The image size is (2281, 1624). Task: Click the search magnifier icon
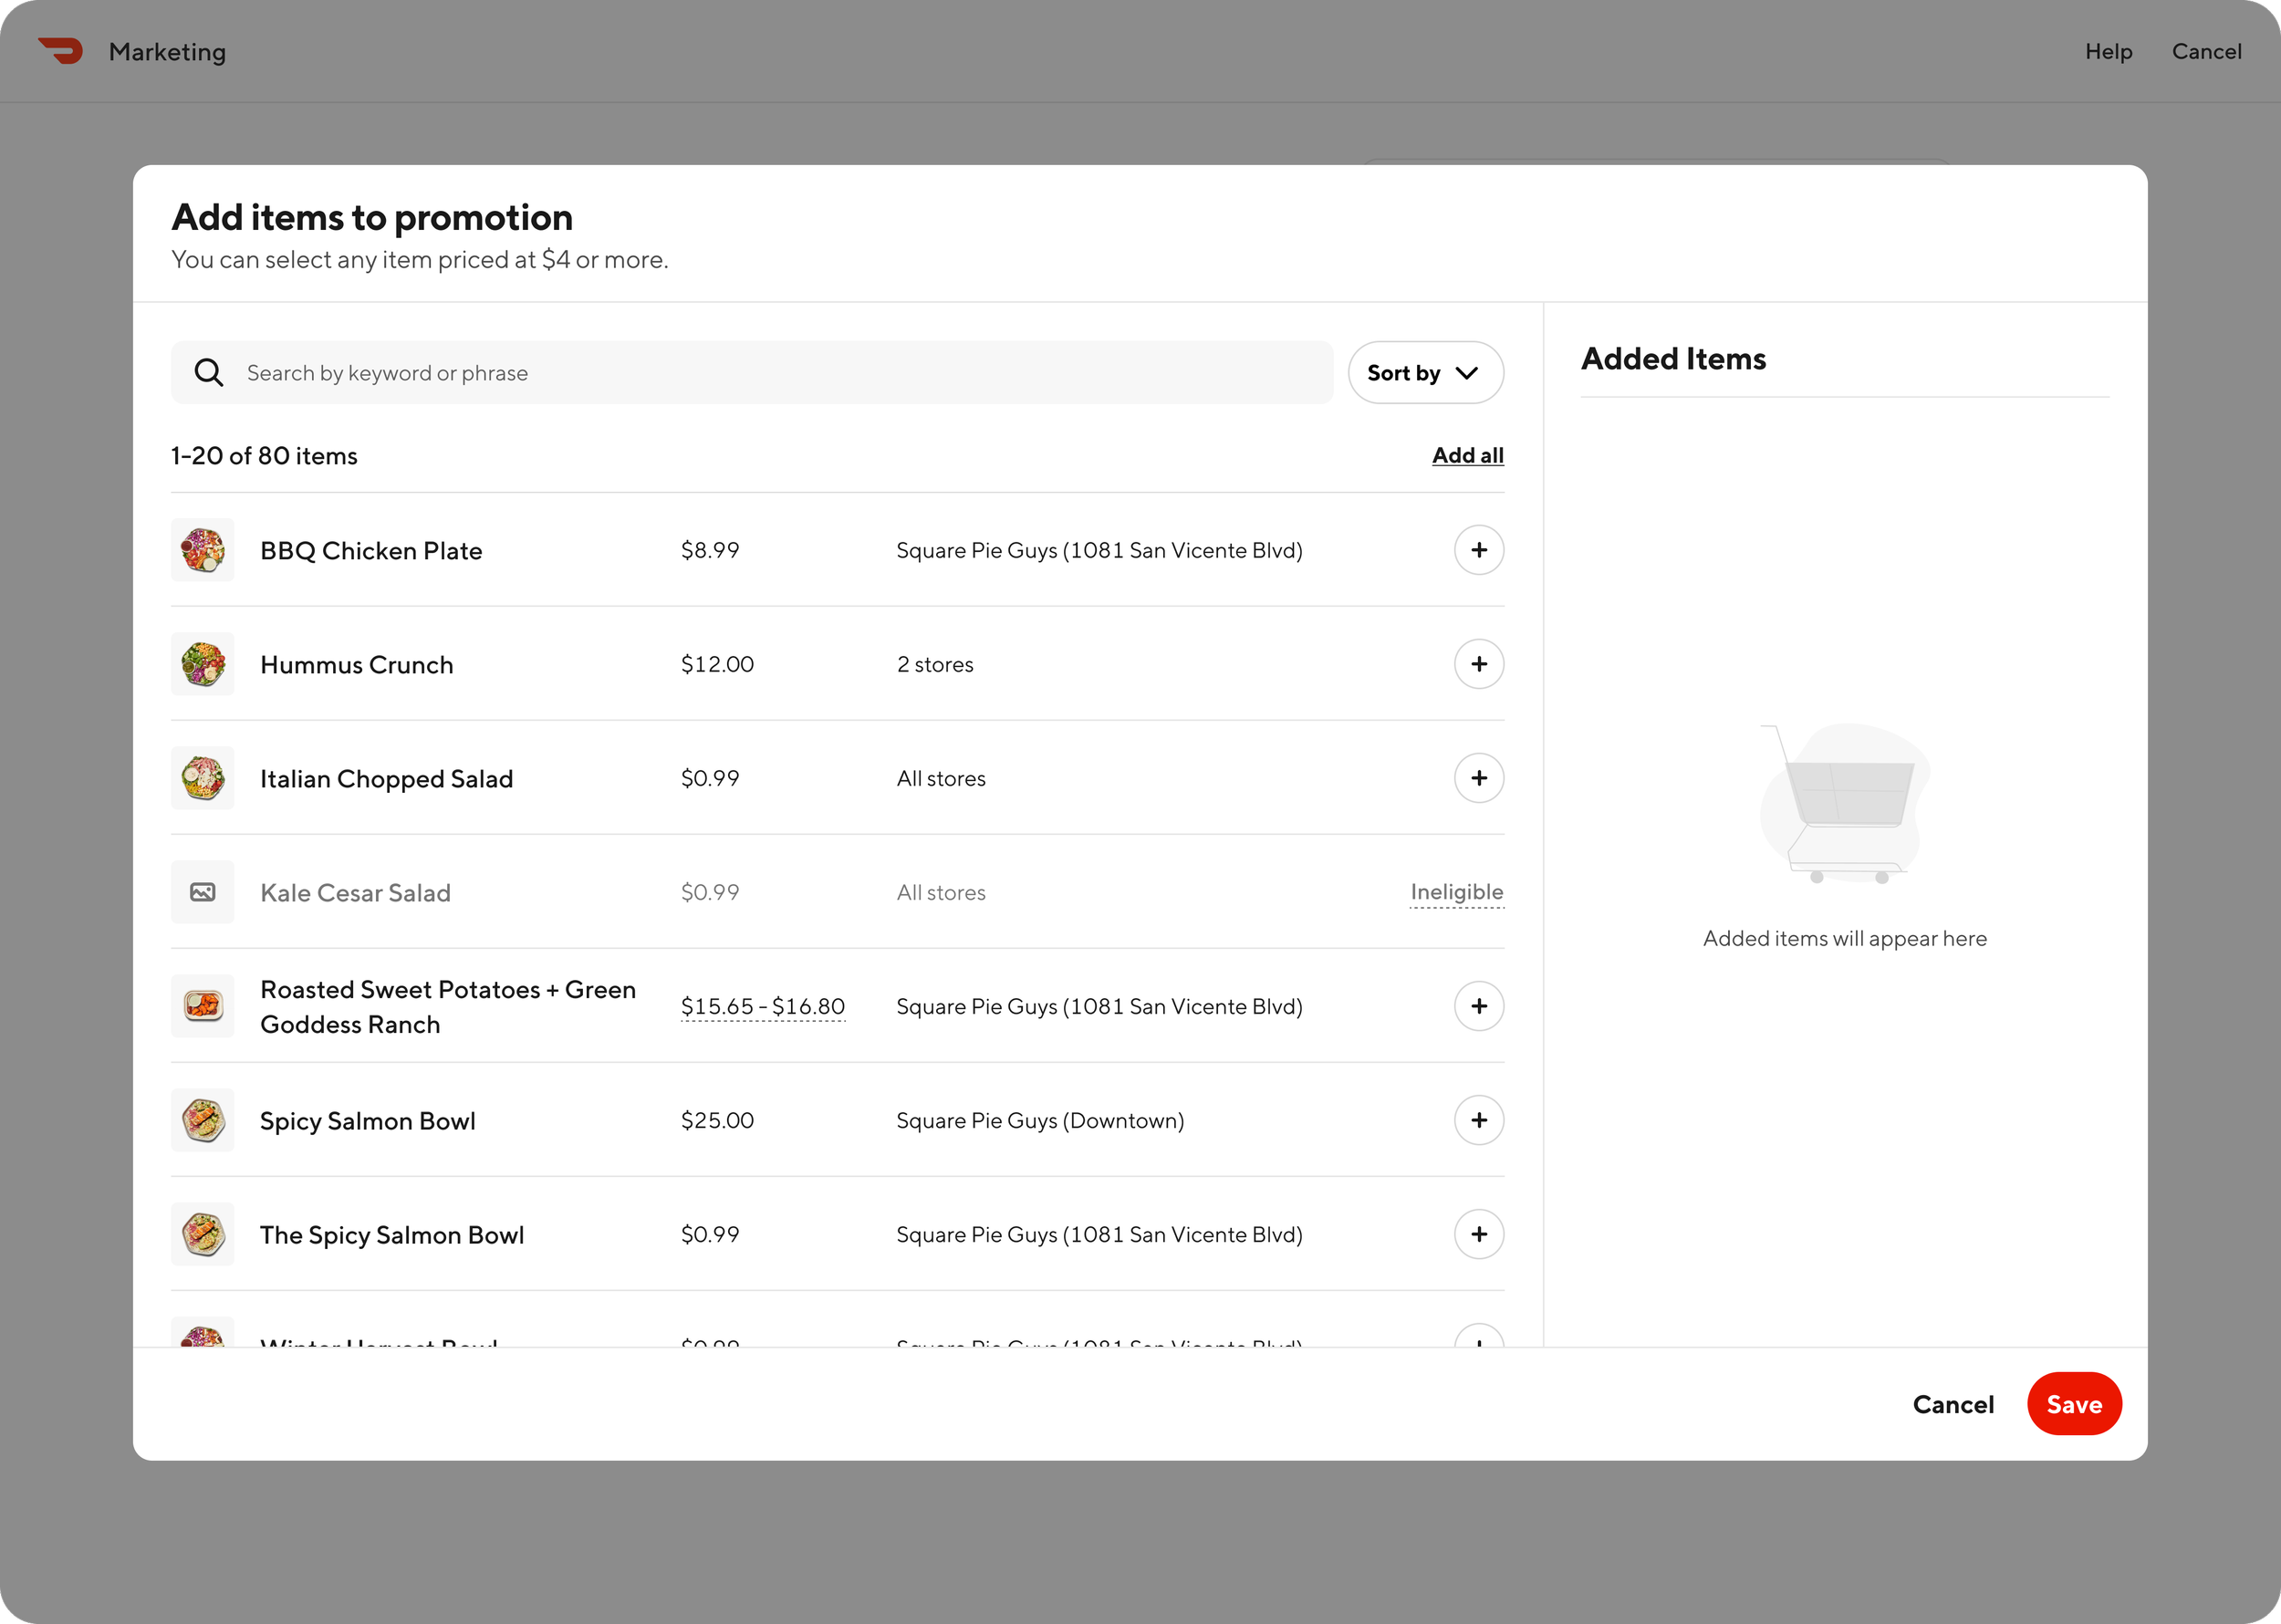(x=209, y=373)
